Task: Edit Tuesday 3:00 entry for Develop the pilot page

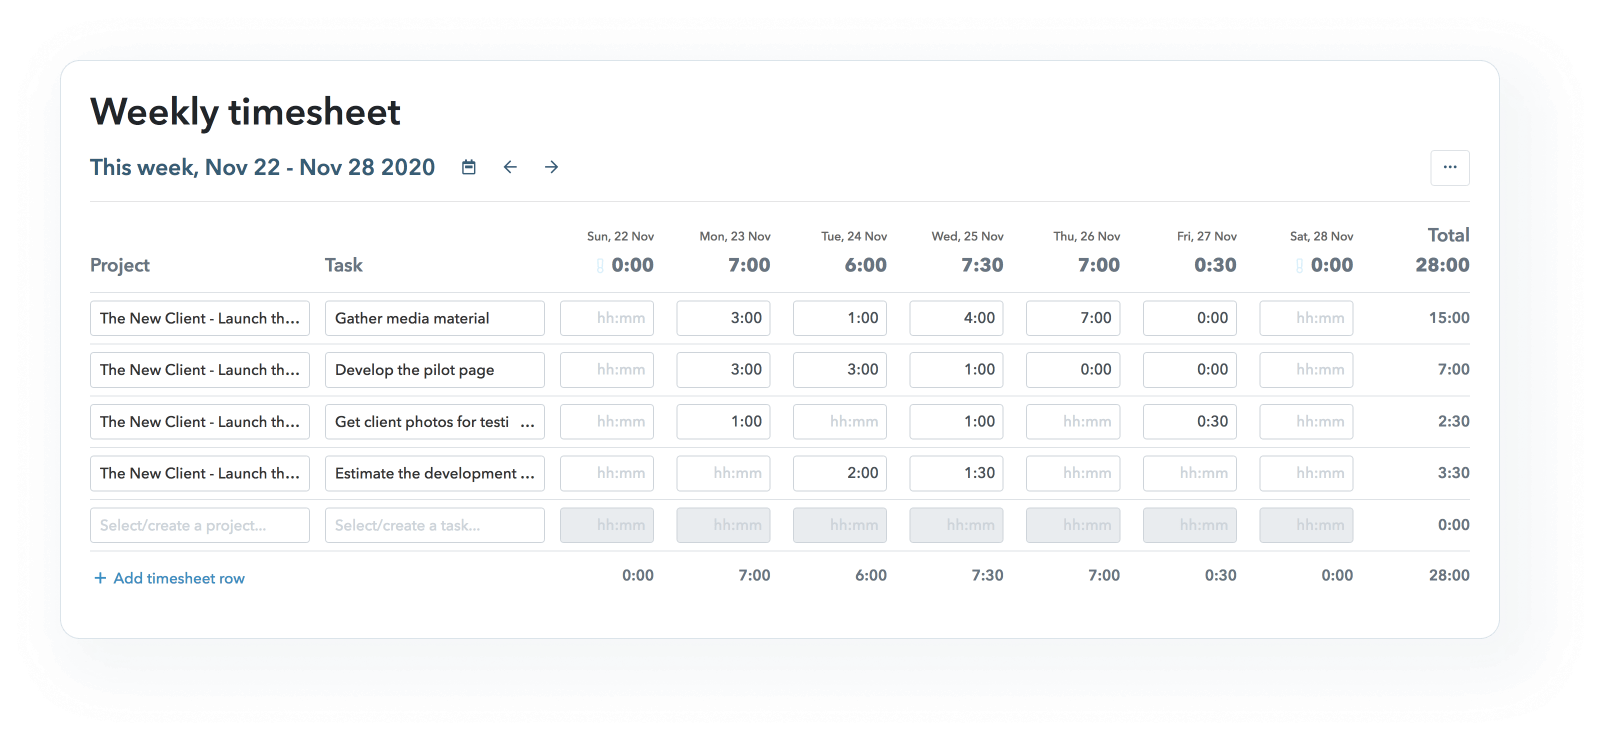Action: 840,370
